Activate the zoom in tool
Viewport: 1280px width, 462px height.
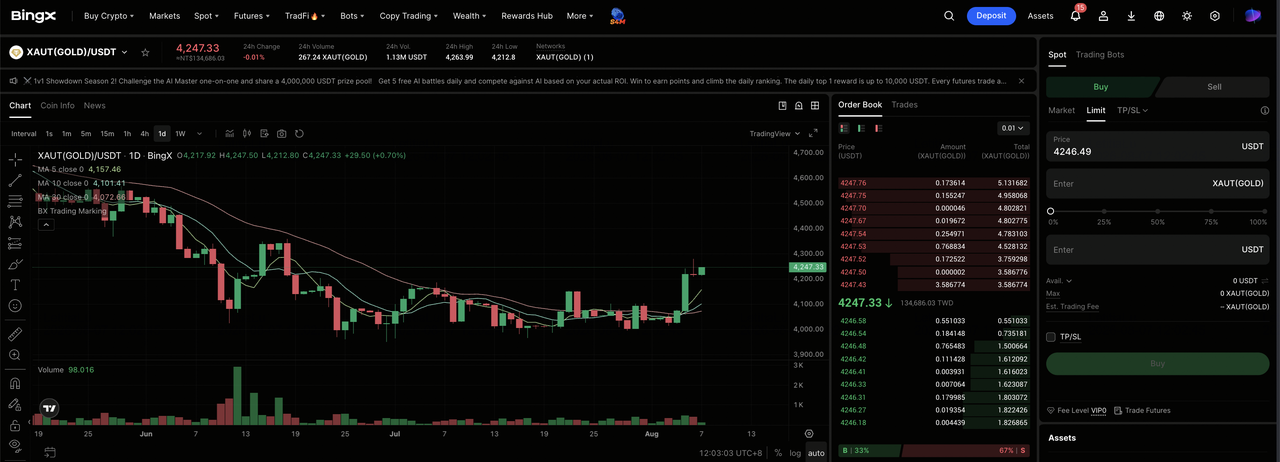pos(15,355)
